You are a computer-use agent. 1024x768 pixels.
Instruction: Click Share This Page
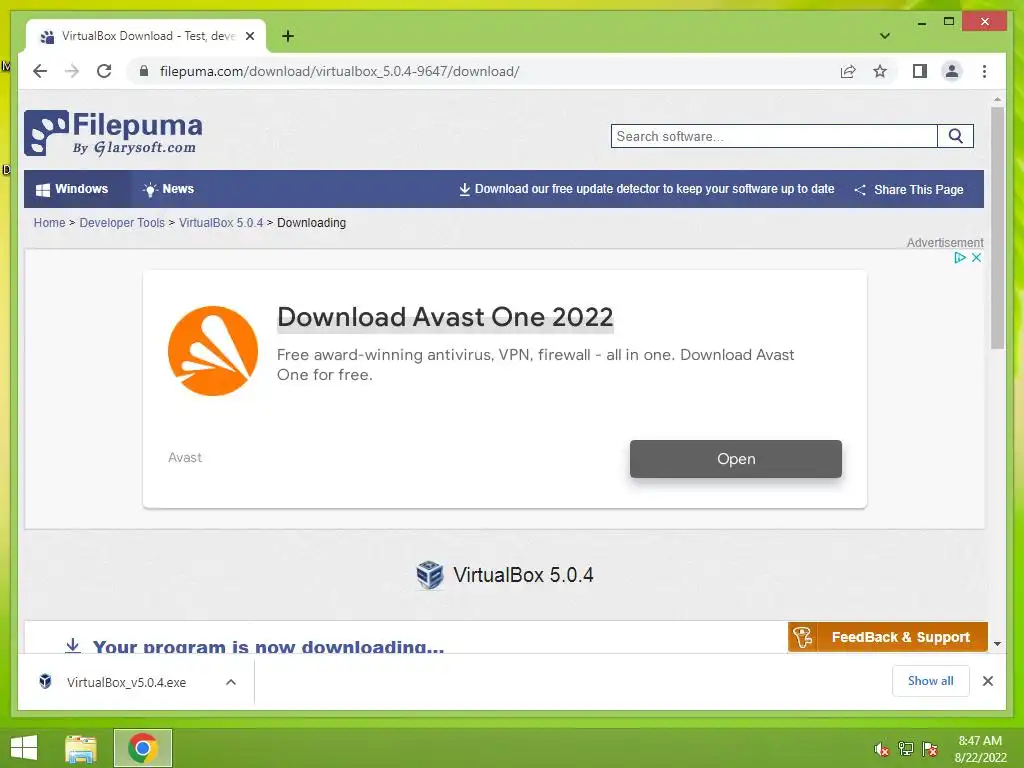coord(909,189)
